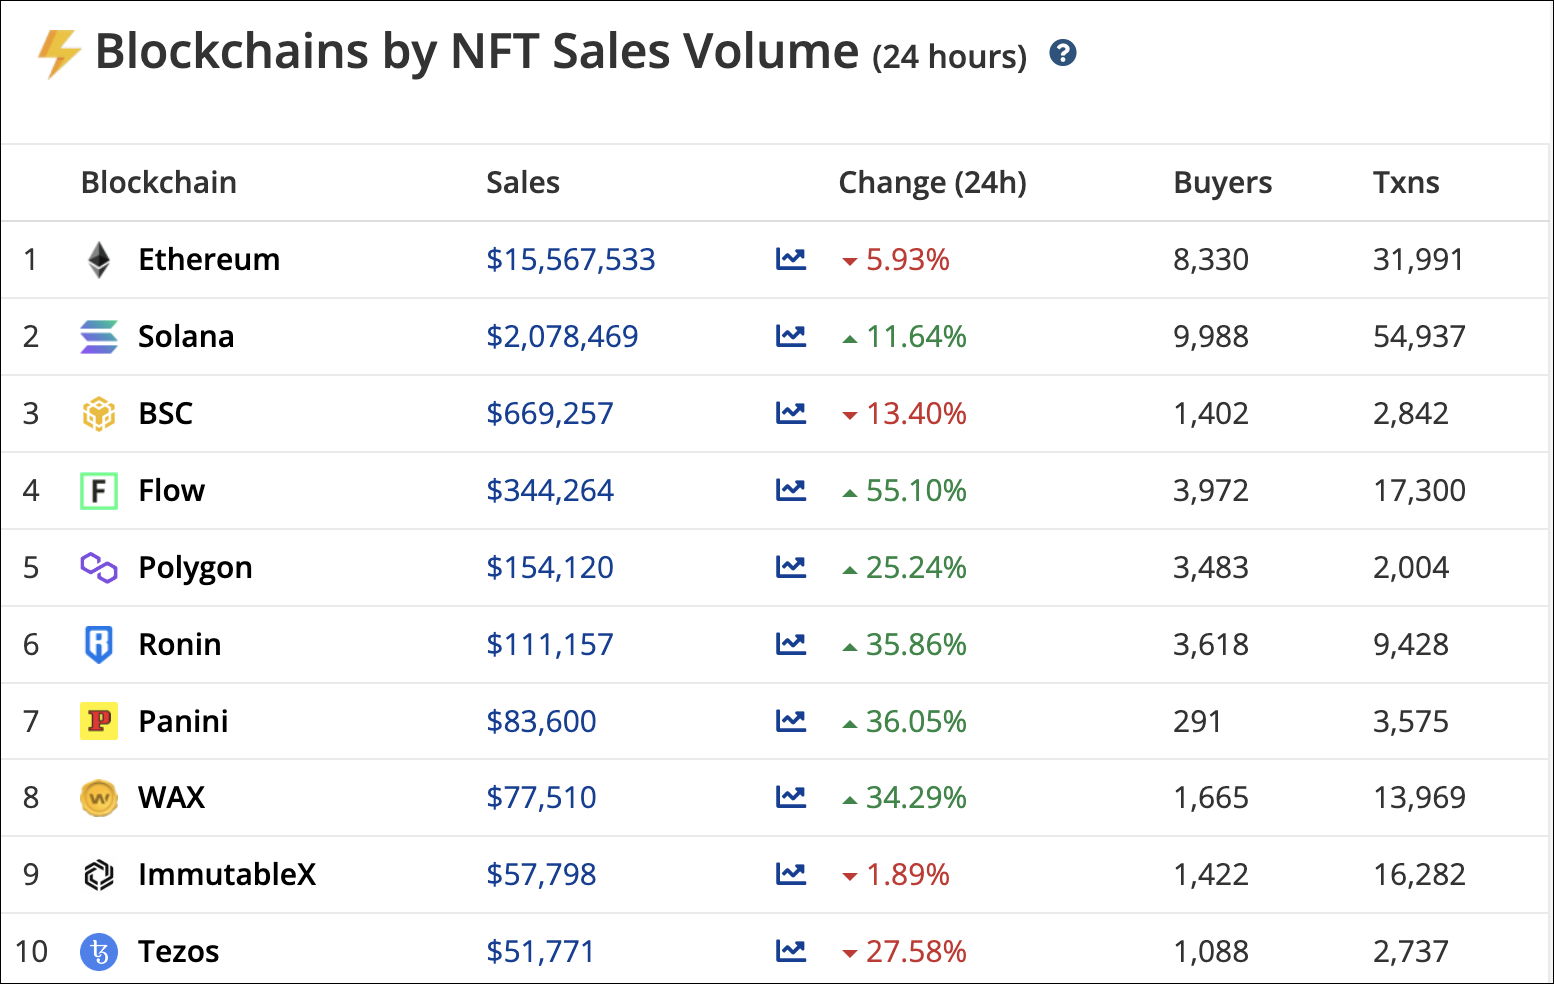This screenshot has width=1554, height=984.
Task: Click Panini buyers count 291
Action: pyautogui.click(x=1197, y=721)
